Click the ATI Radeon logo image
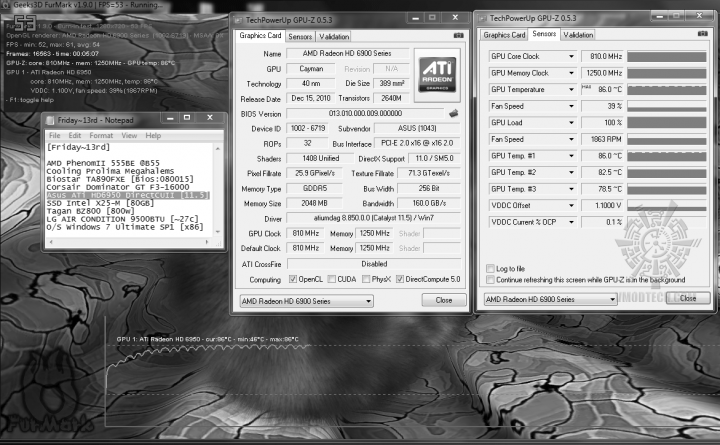The height and width of the screenshot is (445, 720). [x=437, y=75]
